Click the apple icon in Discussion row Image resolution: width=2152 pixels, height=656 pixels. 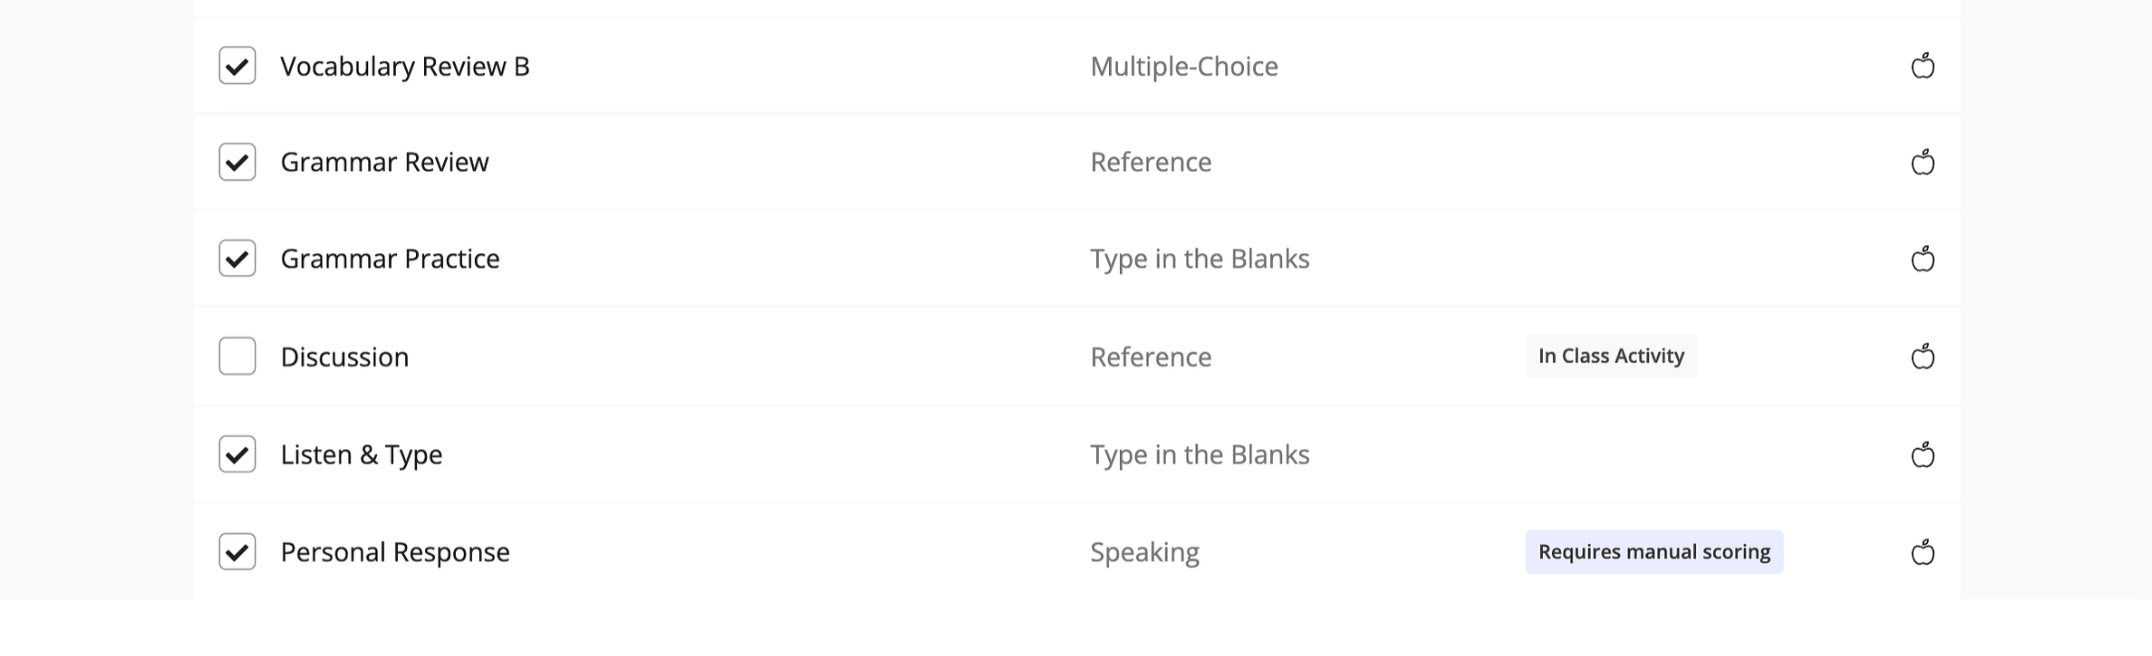coord(1922,357)
